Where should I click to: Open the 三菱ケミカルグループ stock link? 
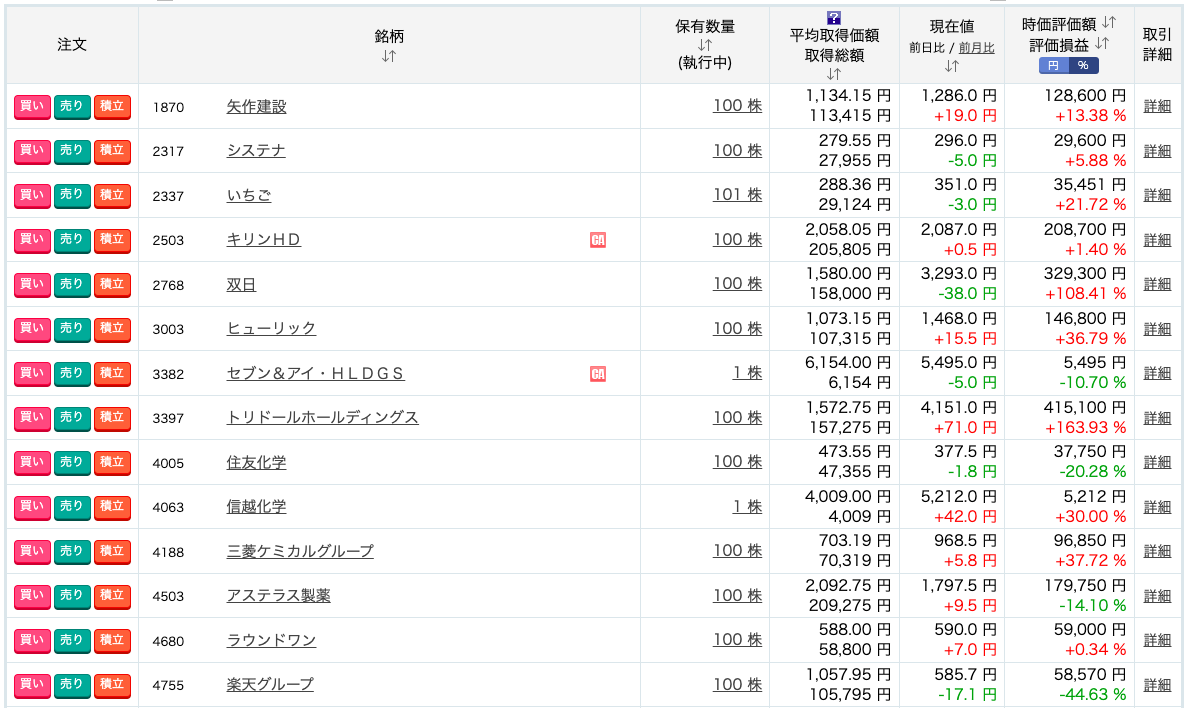click(300, 551)
